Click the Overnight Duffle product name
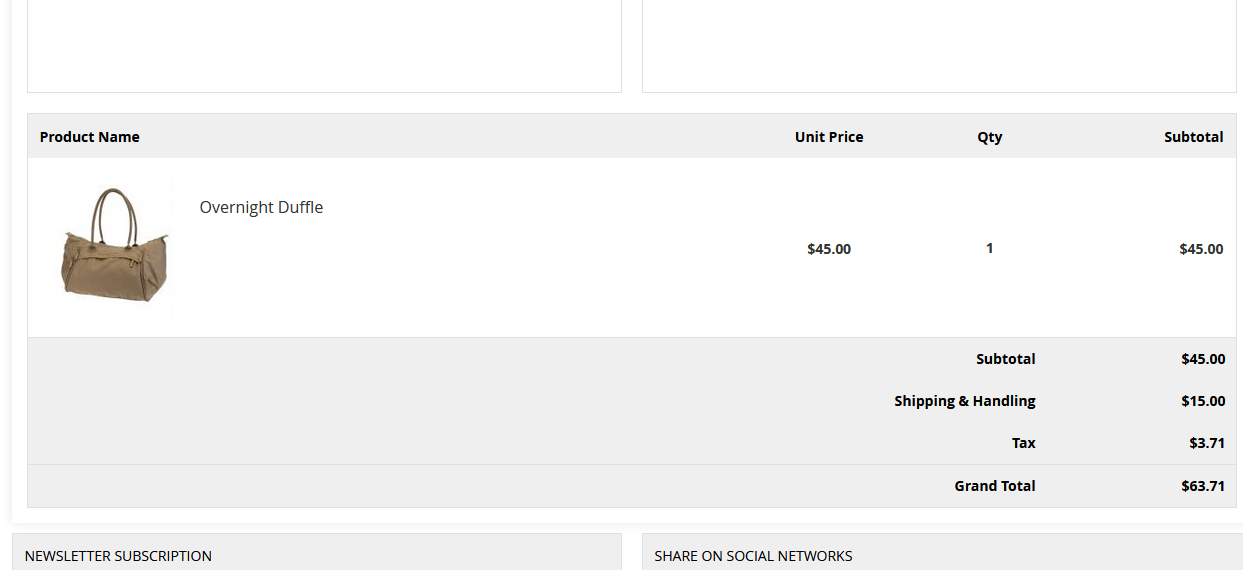Screen dimensions: 1243x570 click(261, 207)
